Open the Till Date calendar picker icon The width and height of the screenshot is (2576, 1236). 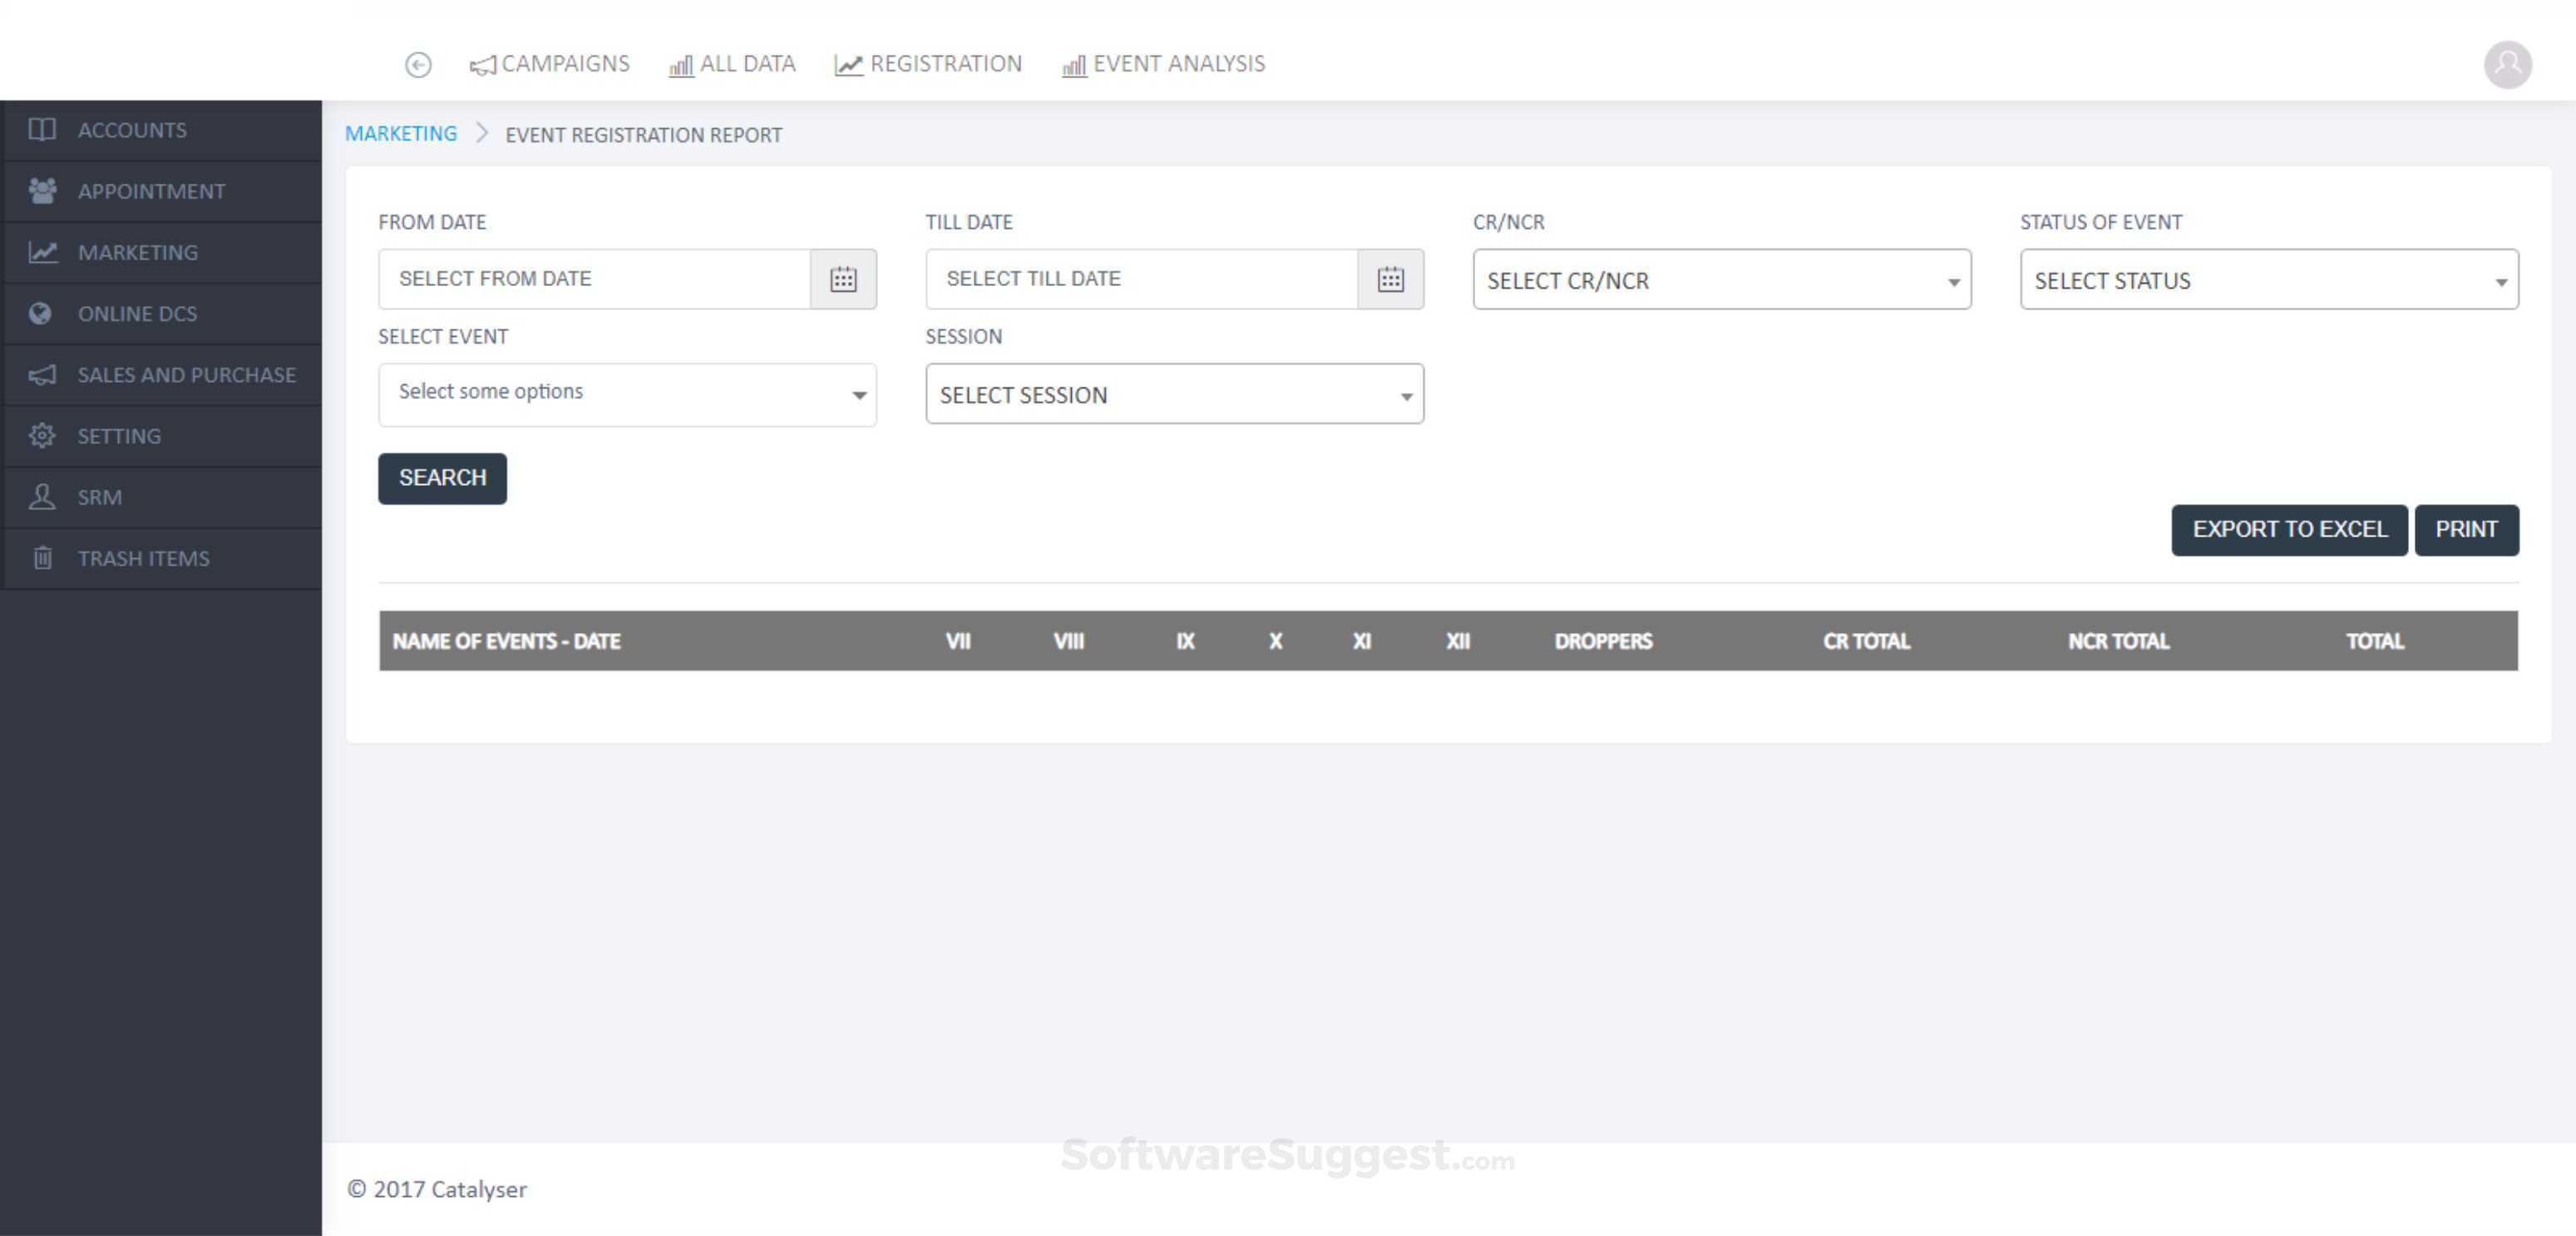(1390, 279)
